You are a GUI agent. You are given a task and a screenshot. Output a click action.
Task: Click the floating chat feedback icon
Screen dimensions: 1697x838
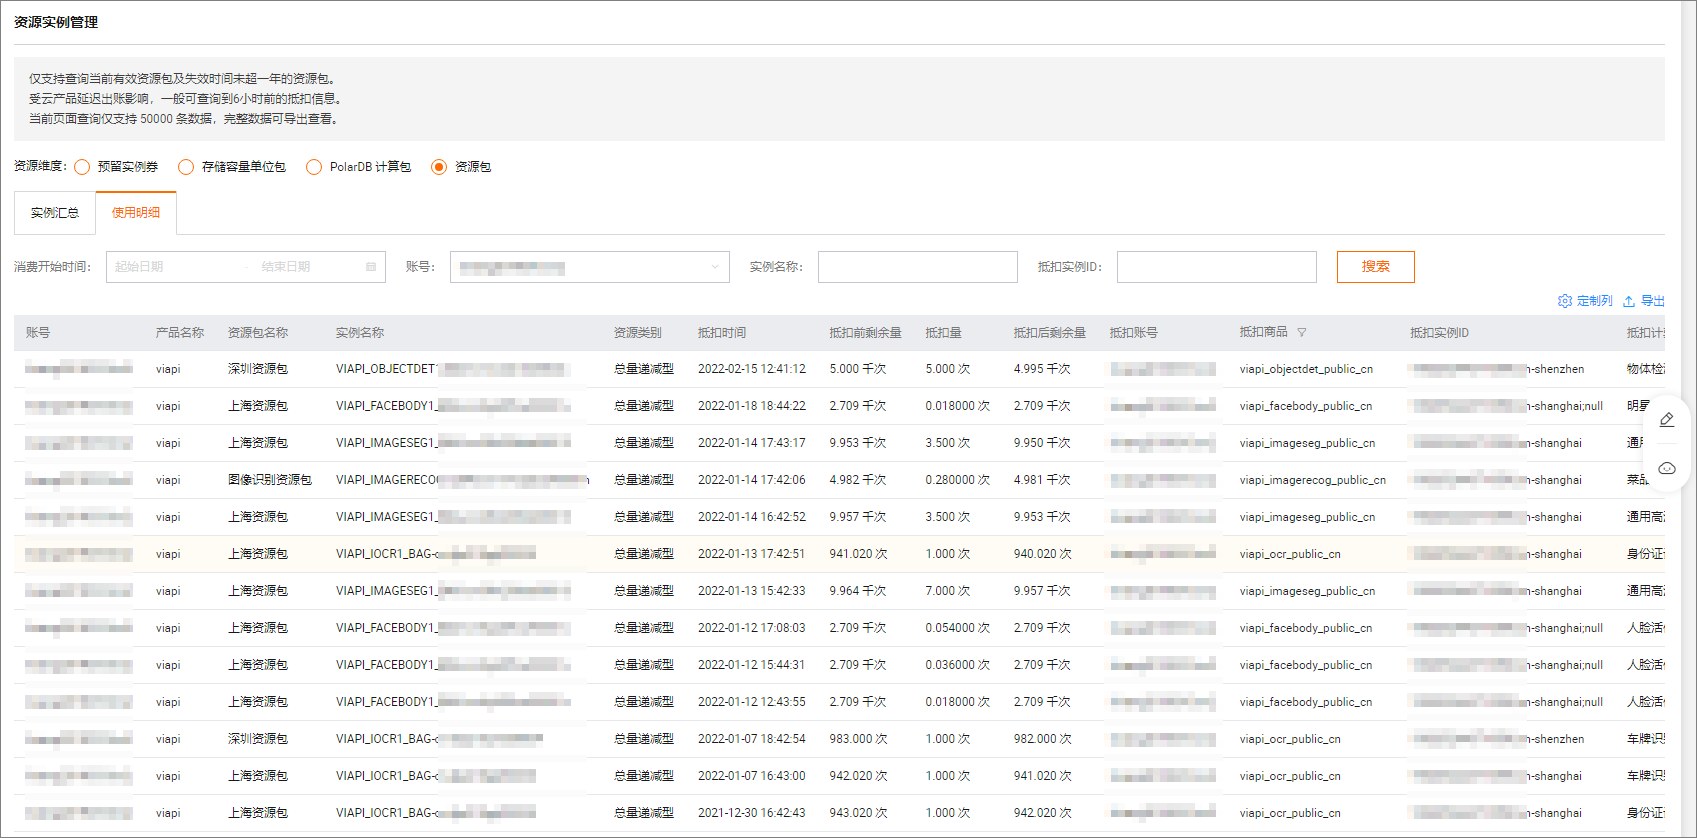tap(1667, 468)
